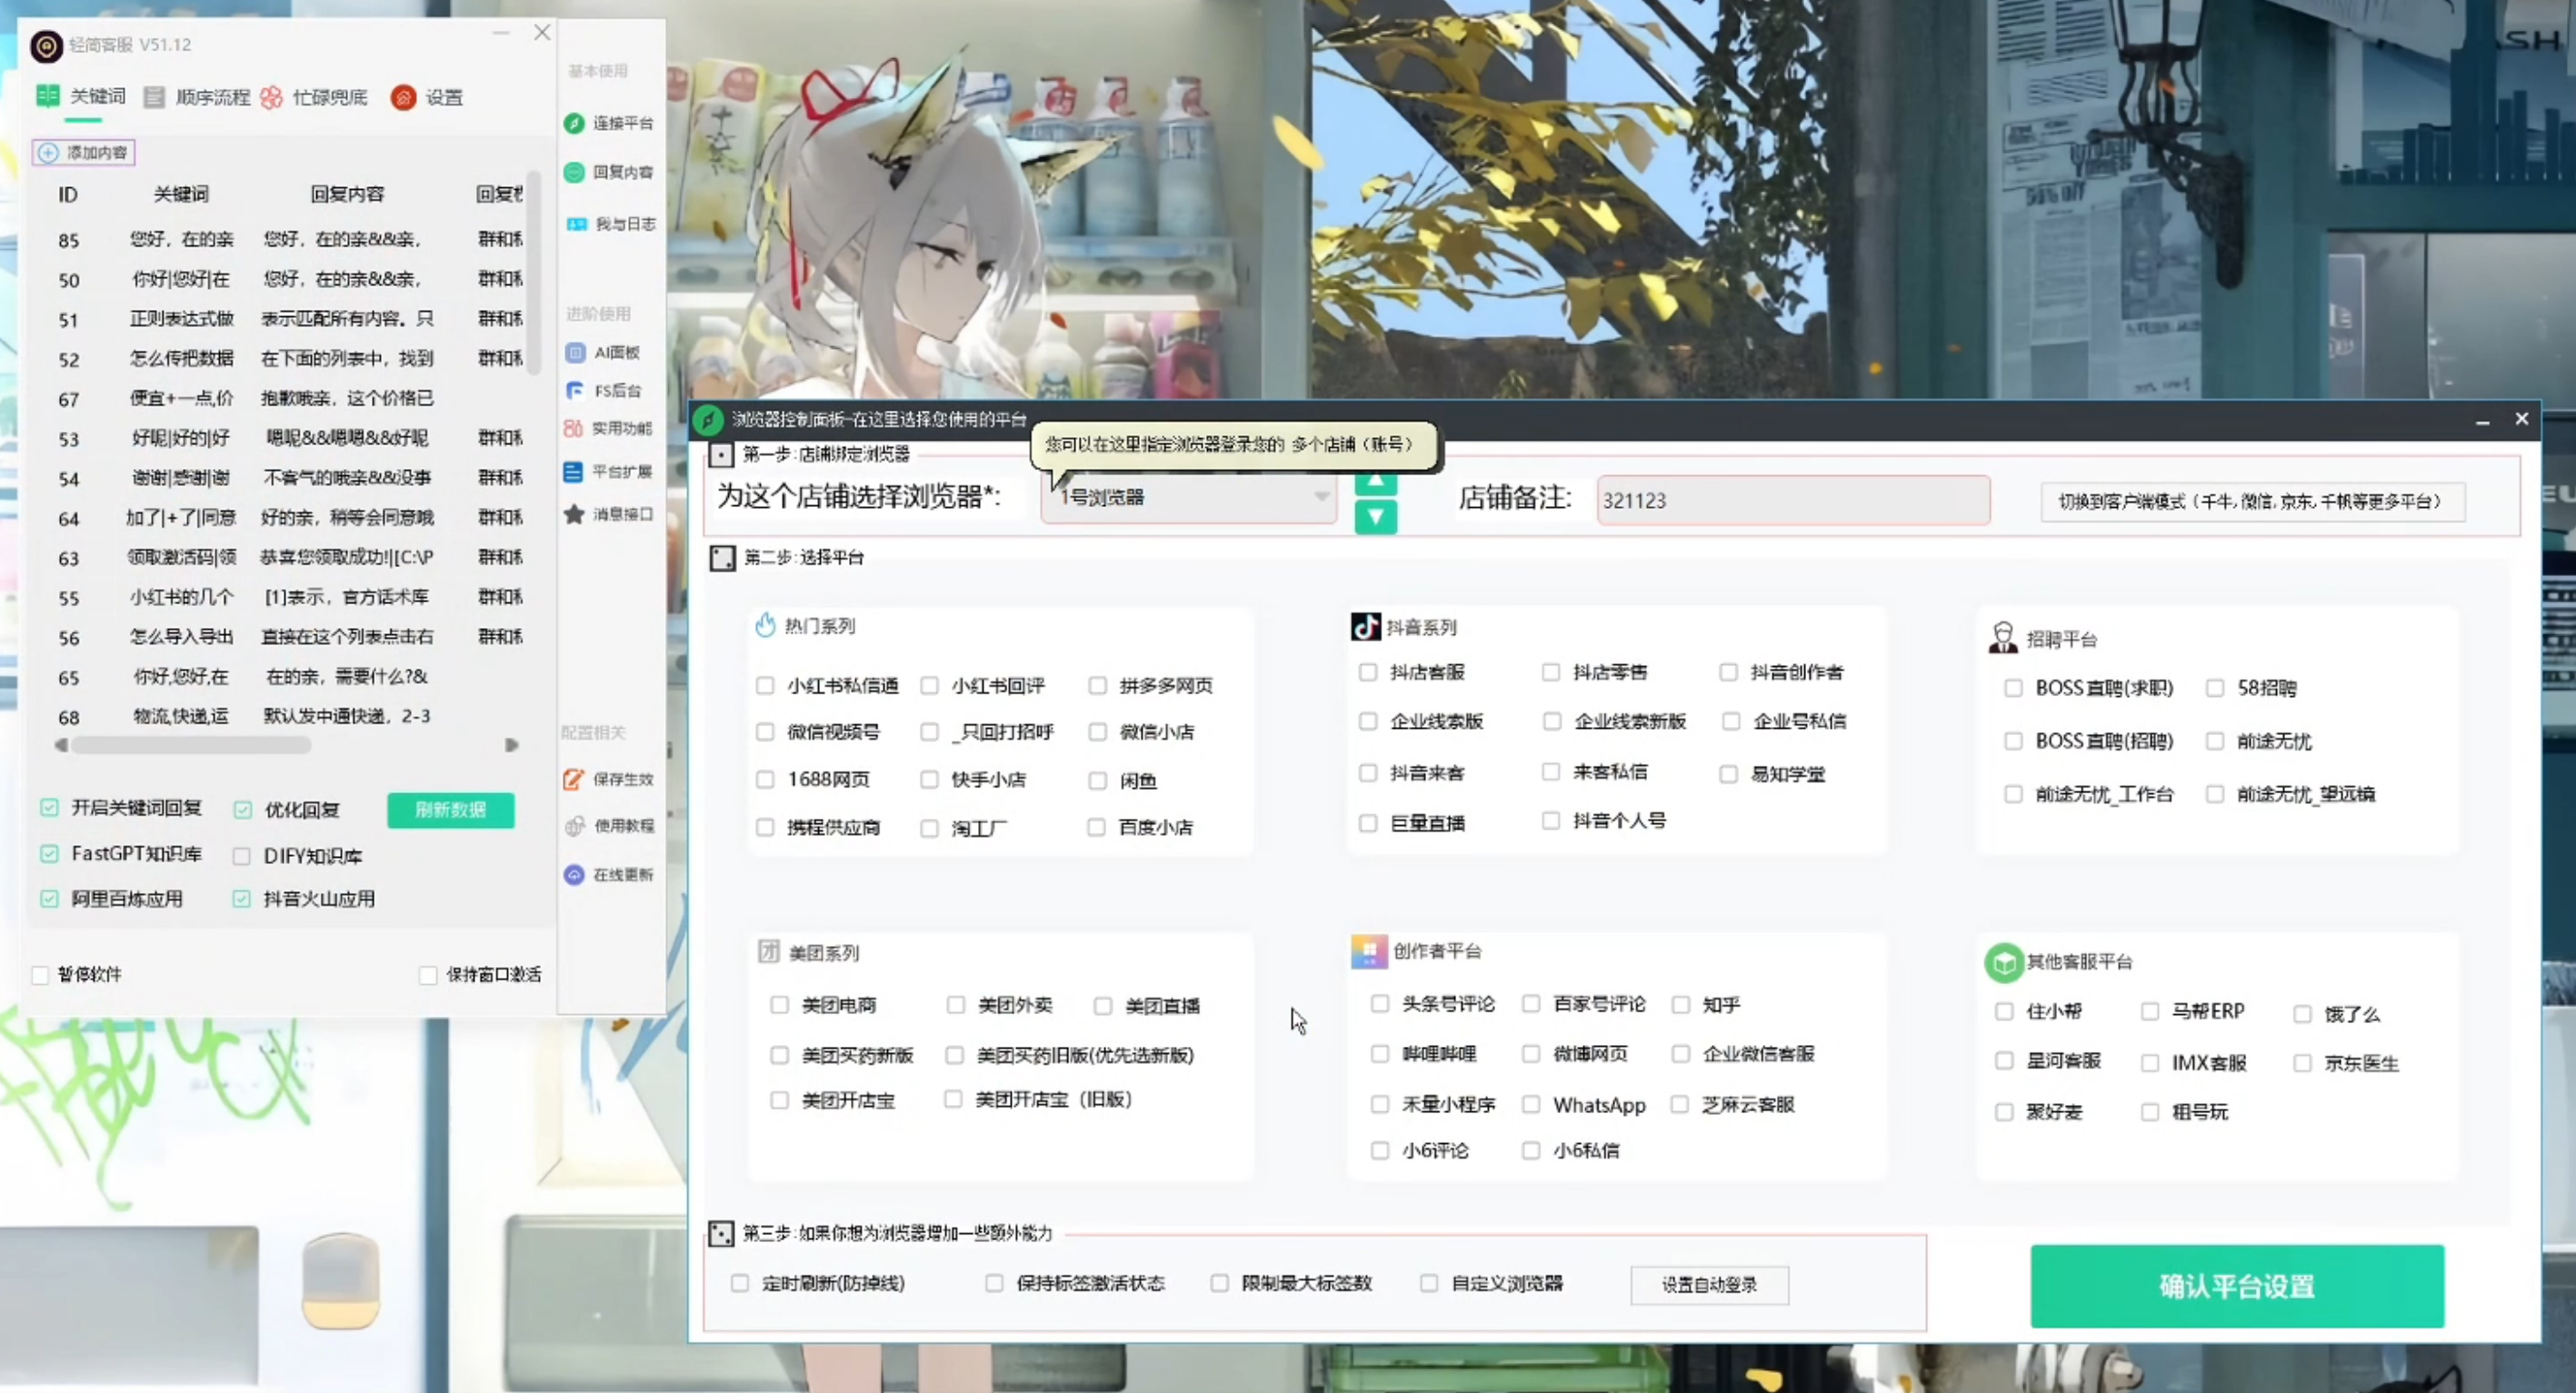Open the 设置 tab
Screen dimensions: 2576x1393
click(427, 97)
